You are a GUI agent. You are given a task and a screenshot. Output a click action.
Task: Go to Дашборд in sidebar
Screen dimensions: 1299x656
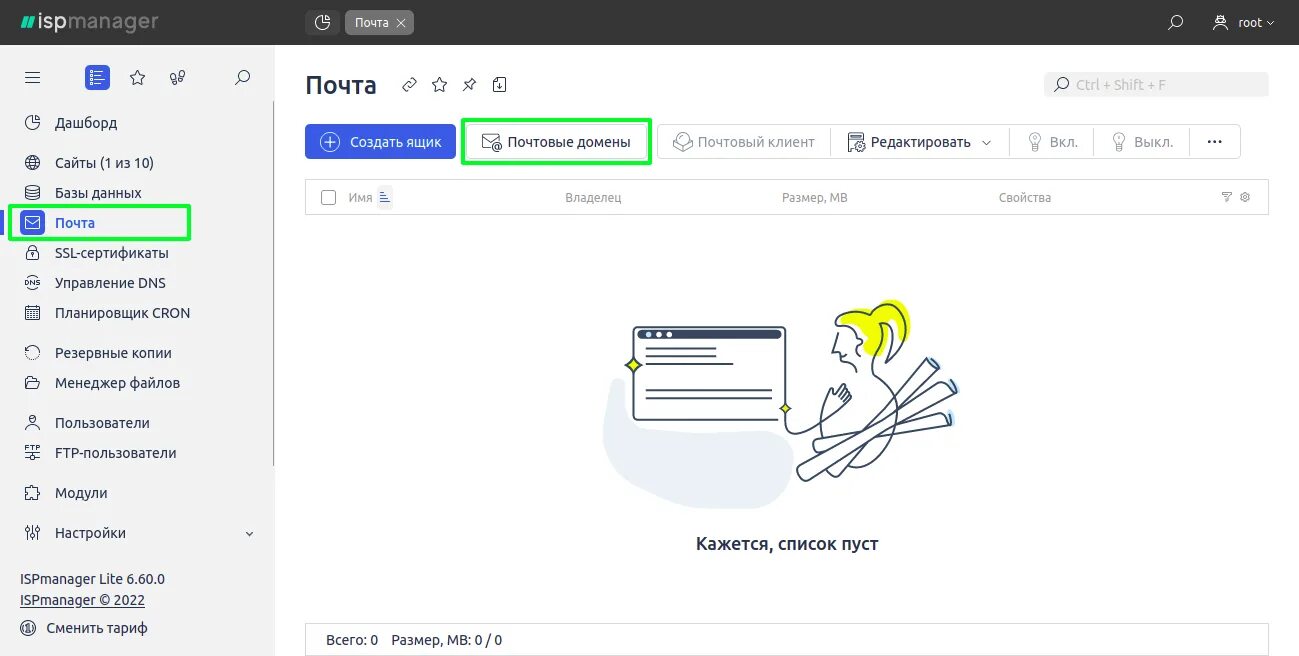[x=86, y=123]
